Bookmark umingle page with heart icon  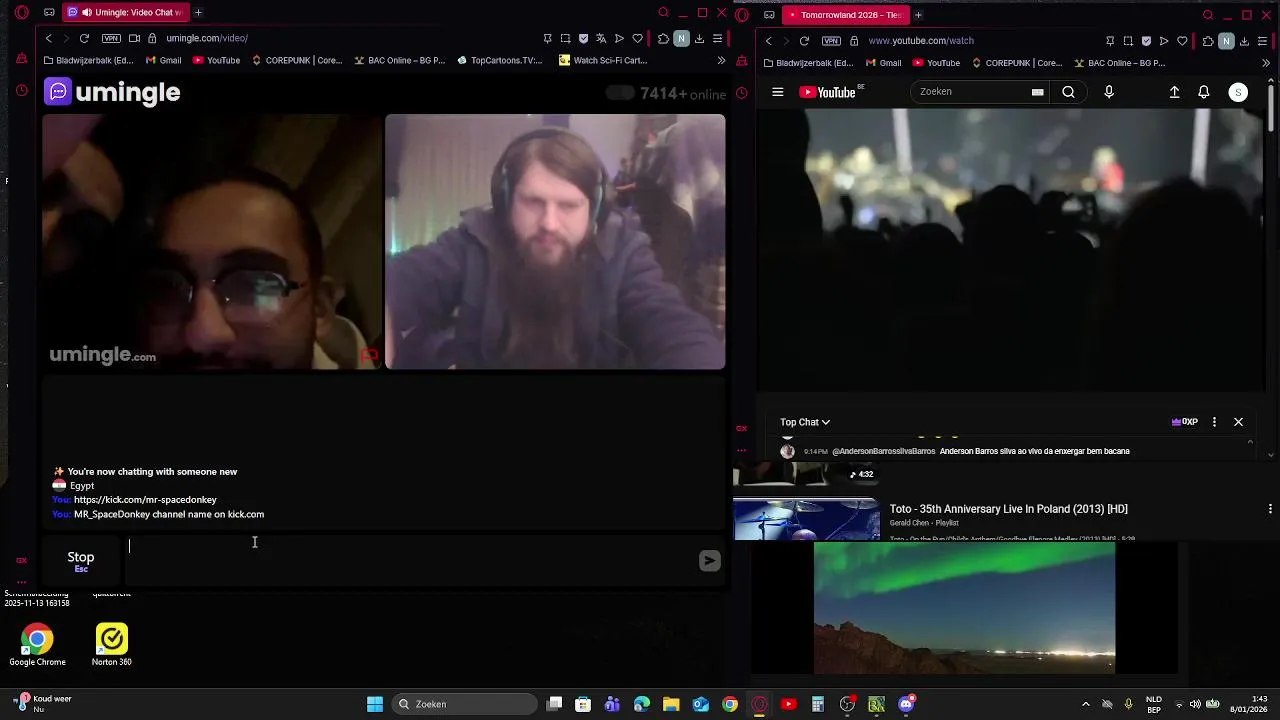pos(637,38)
